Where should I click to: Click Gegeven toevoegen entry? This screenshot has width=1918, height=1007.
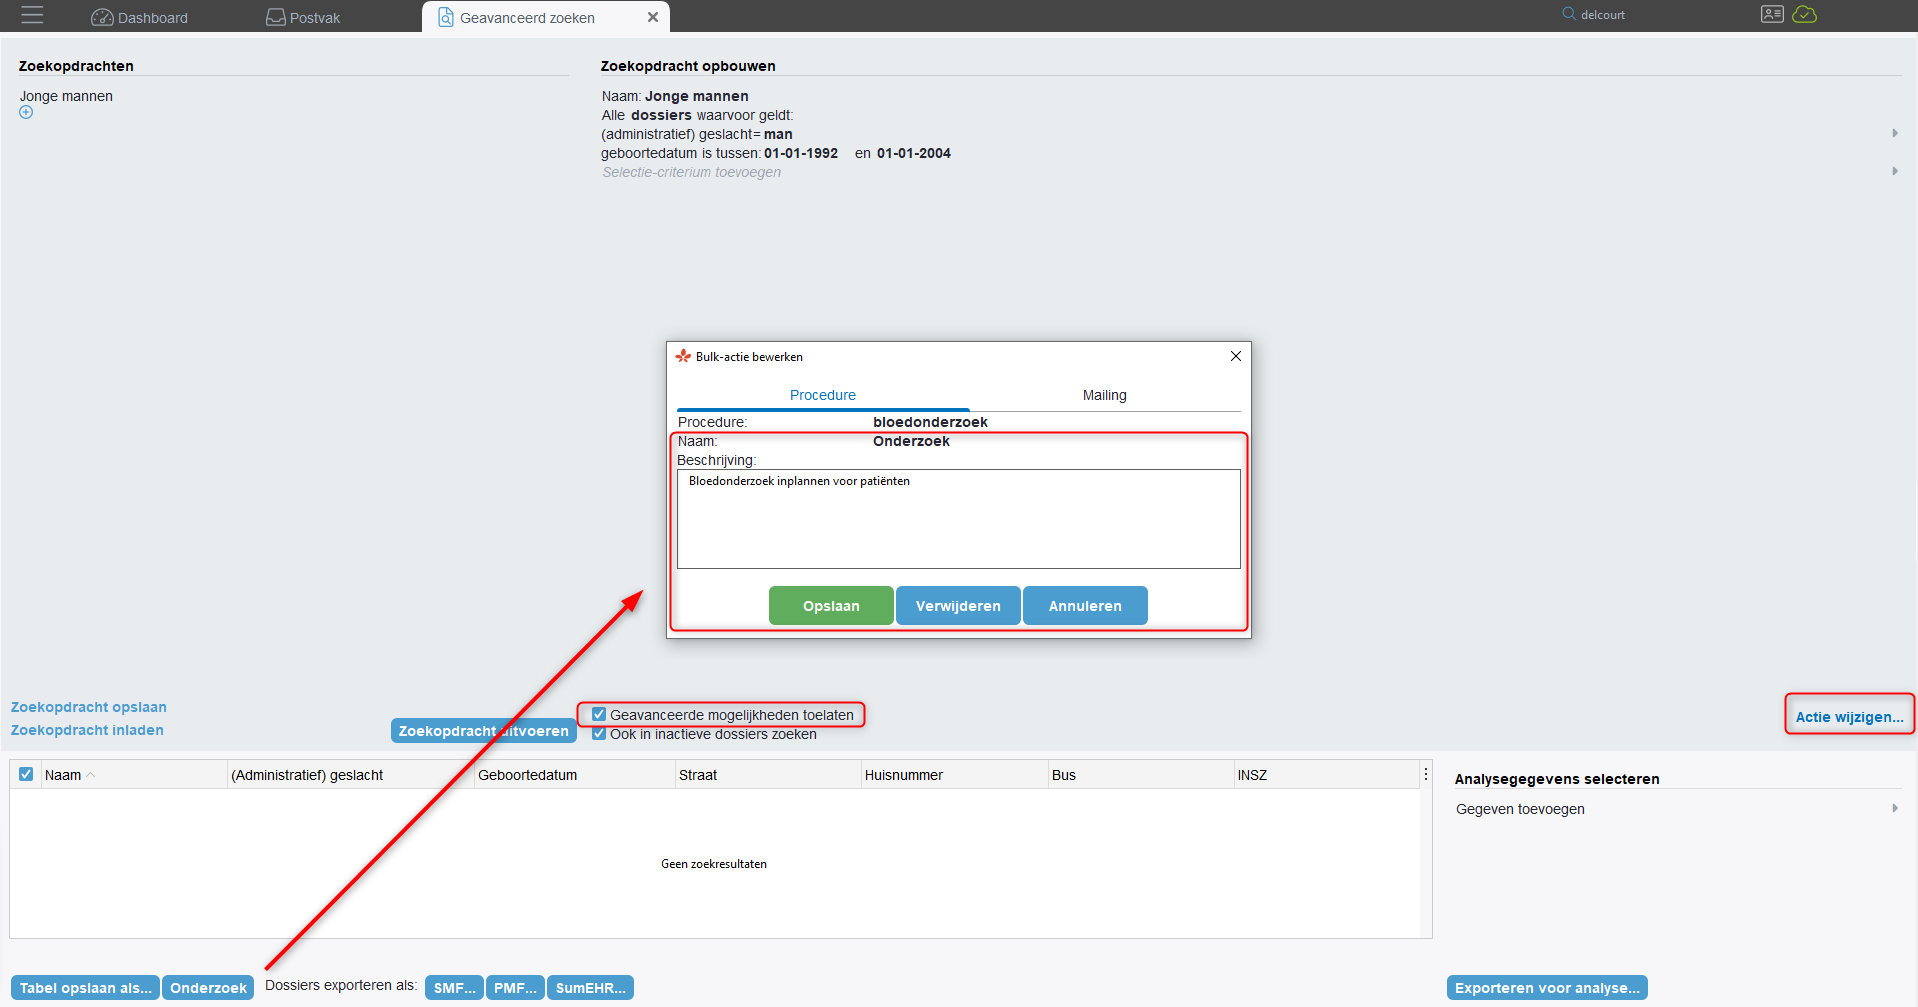tap(1520, 809)
